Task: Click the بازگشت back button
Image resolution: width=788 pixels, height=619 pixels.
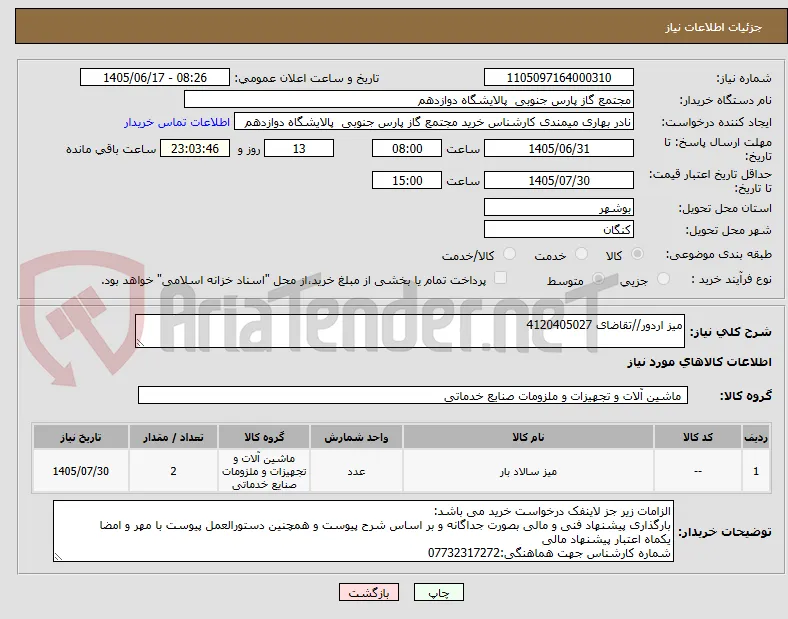Action: pos(369,592)
